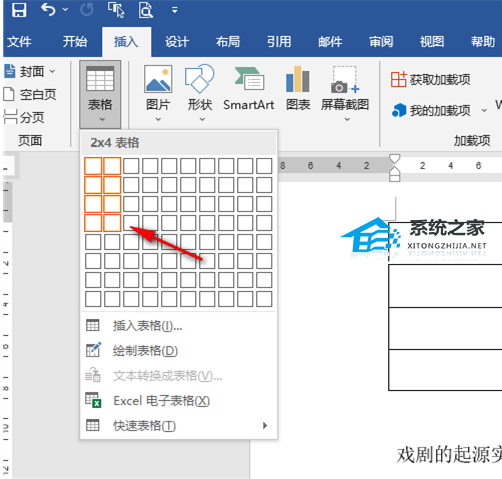Undo the last action
The height and width of the screenshot is (479, 502).
tap(48, 9)
